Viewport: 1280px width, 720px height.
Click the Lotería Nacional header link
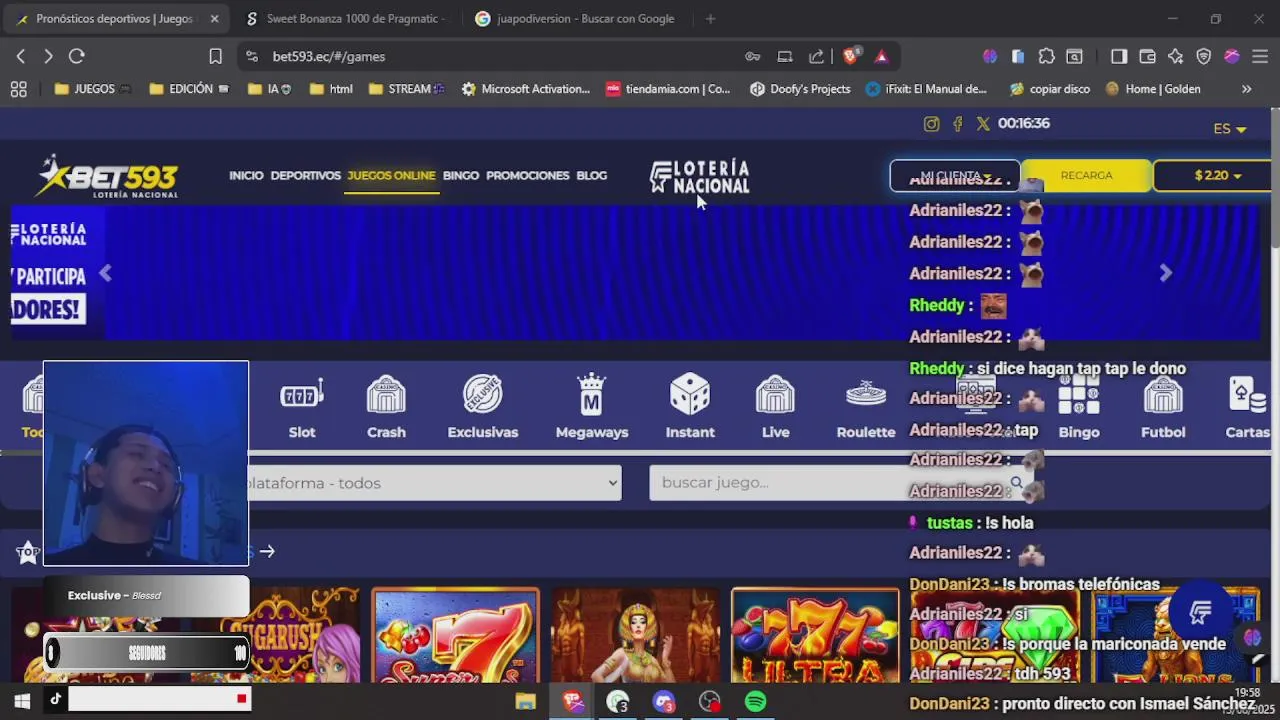(x=699, y=177)
